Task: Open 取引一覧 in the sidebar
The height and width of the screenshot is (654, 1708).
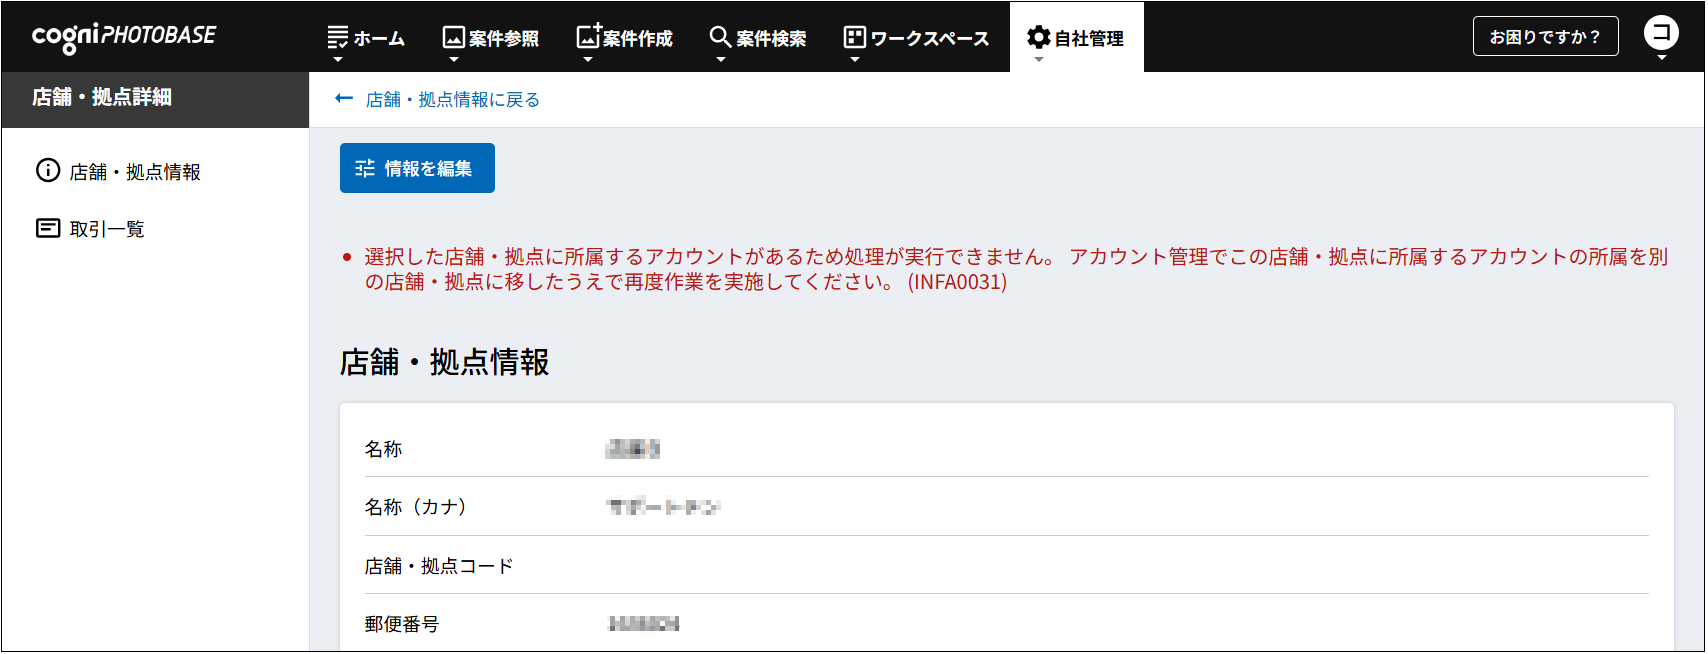Action: point(106,229)
